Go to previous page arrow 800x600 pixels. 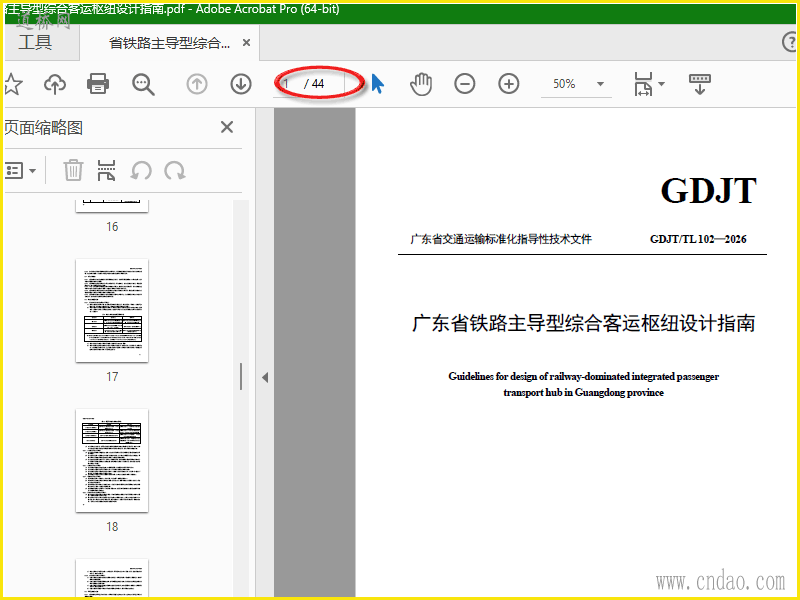[197, 84]
